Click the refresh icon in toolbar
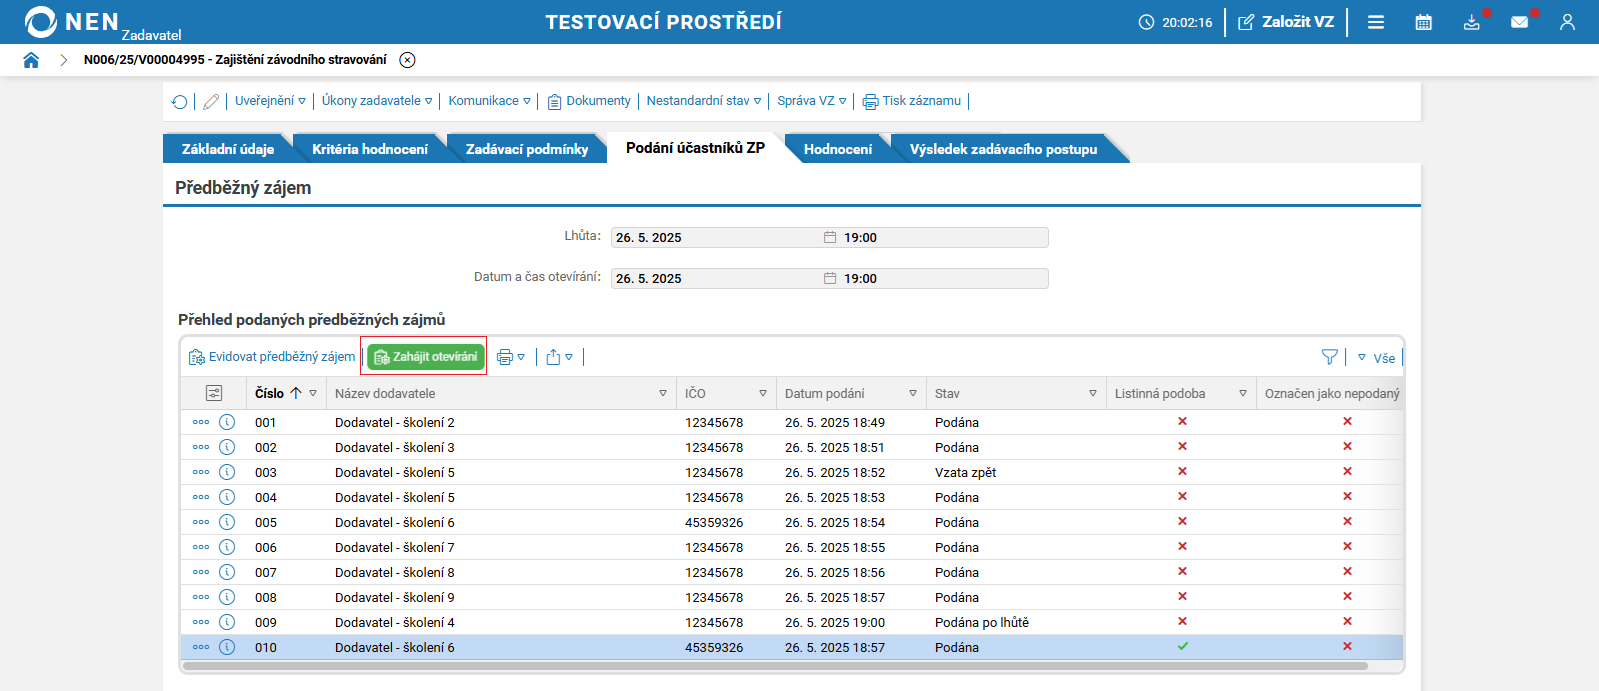This screenshot has height=691, width=1599. 180,102
